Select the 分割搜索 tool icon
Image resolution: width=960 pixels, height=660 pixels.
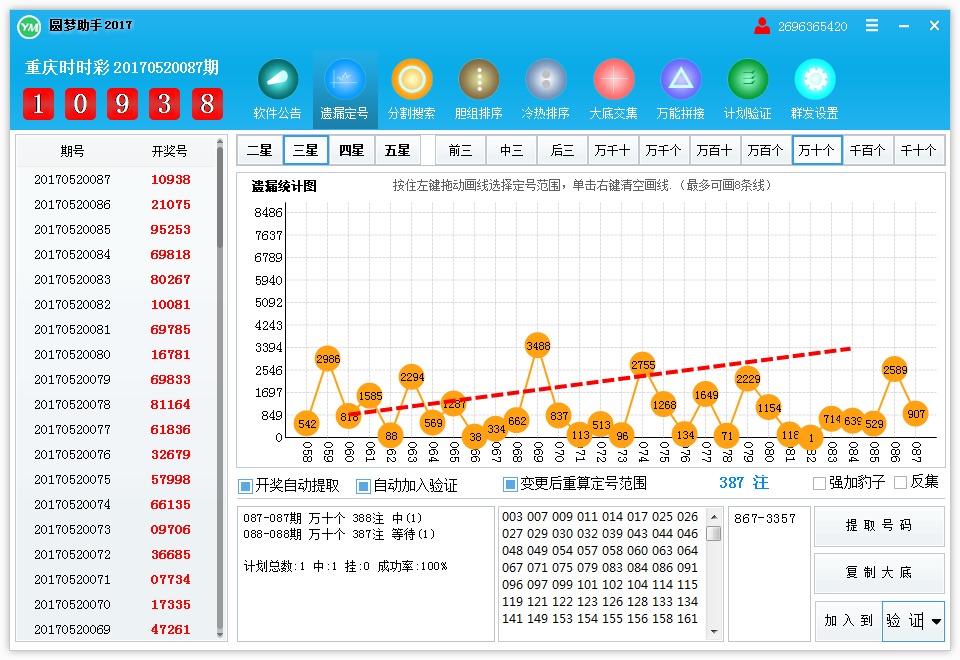411,80
